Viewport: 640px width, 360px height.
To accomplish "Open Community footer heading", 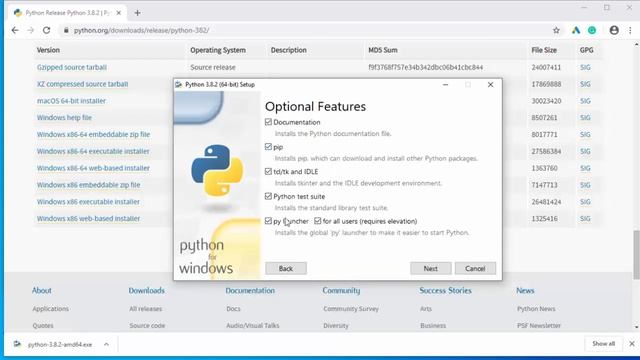I will (341, 290).
